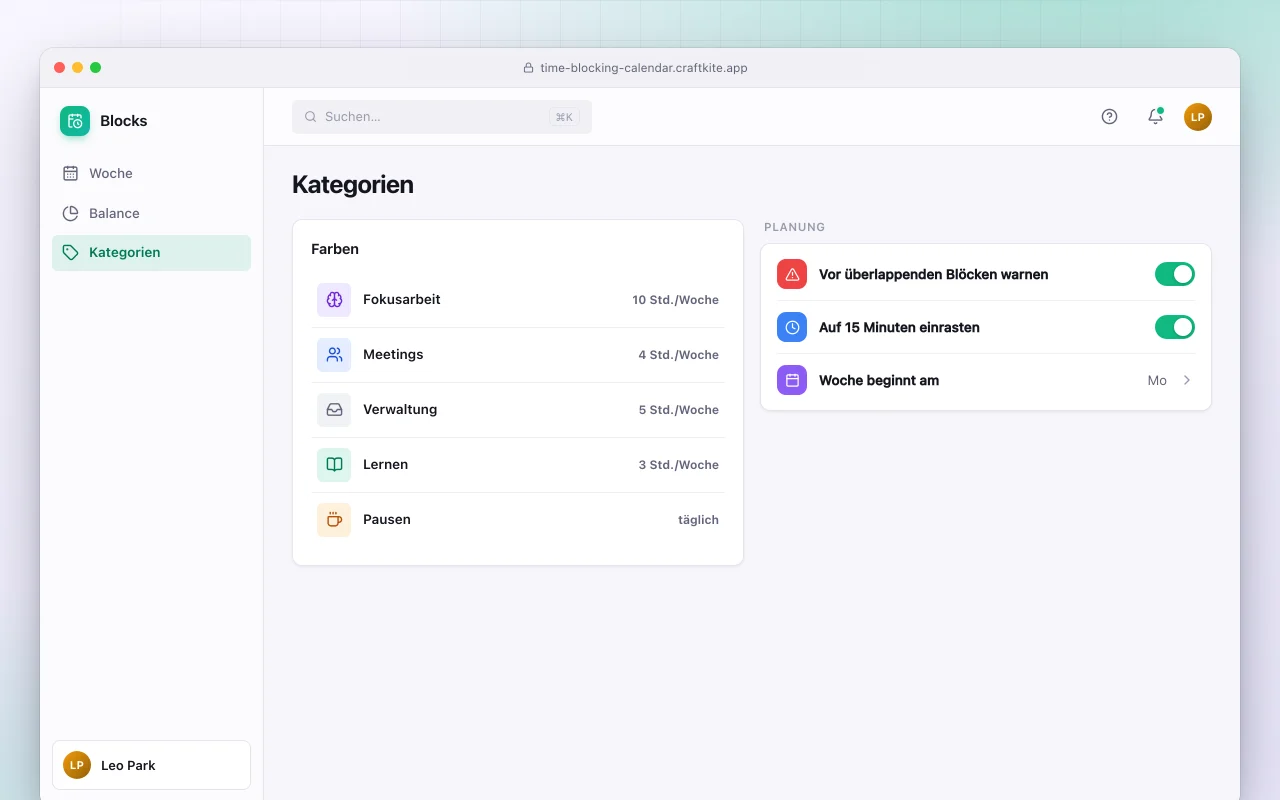Click '3 Std./Woche' value
The height and width of the screenshot is (800, 1280).
pyautogui.click(x=679, y=465)
